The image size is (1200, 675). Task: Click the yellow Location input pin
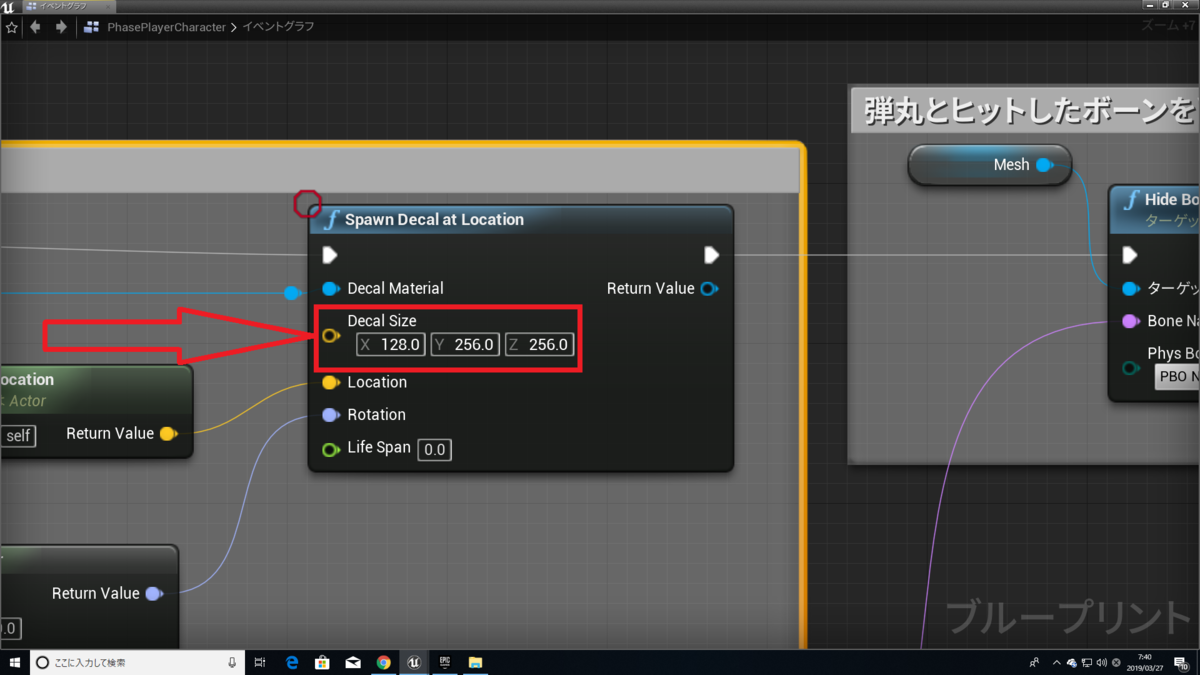pyautogui.click(x=330, y=382)
